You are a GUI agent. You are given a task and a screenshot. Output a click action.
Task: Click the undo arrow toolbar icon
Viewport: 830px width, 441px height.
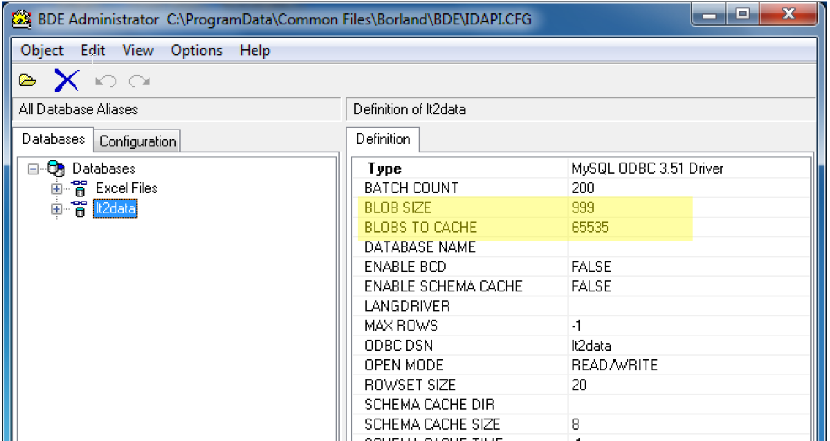[x=103, y=79]
